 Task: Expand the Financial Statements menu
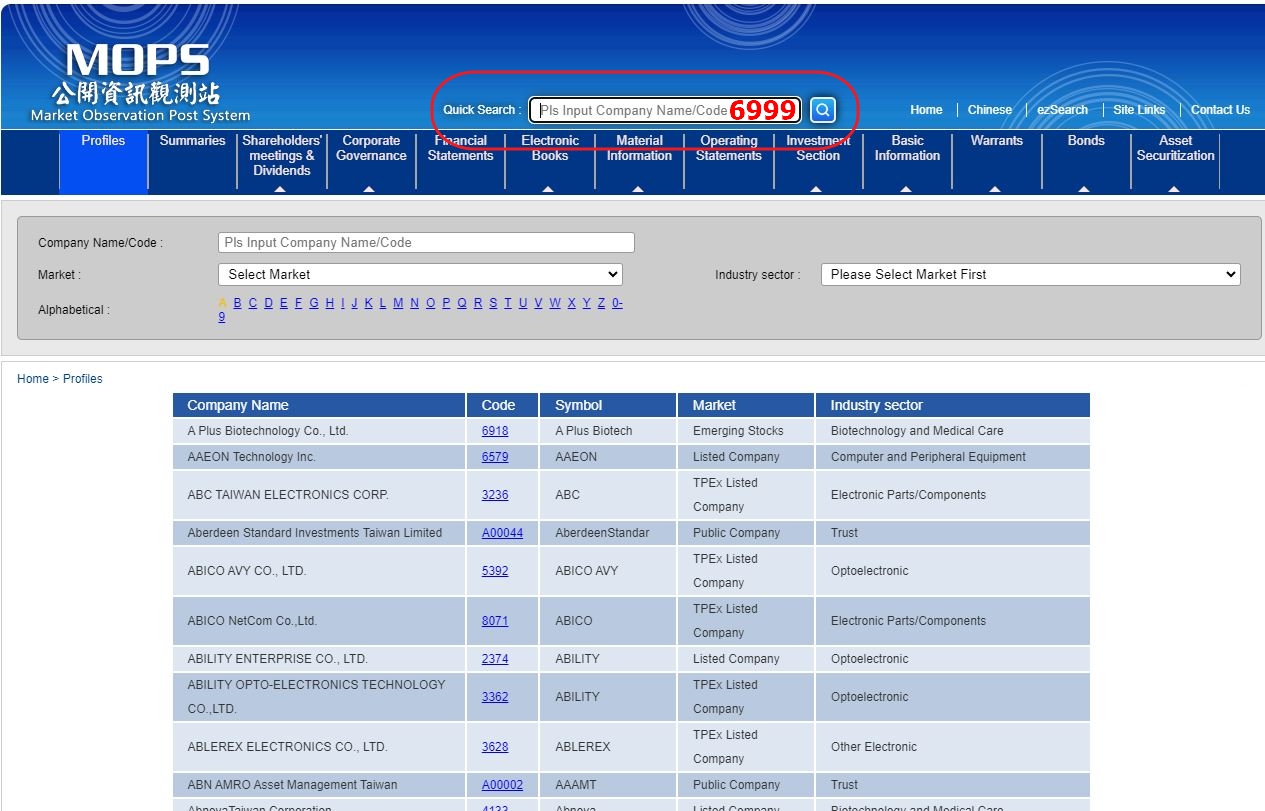pos(461,149)
